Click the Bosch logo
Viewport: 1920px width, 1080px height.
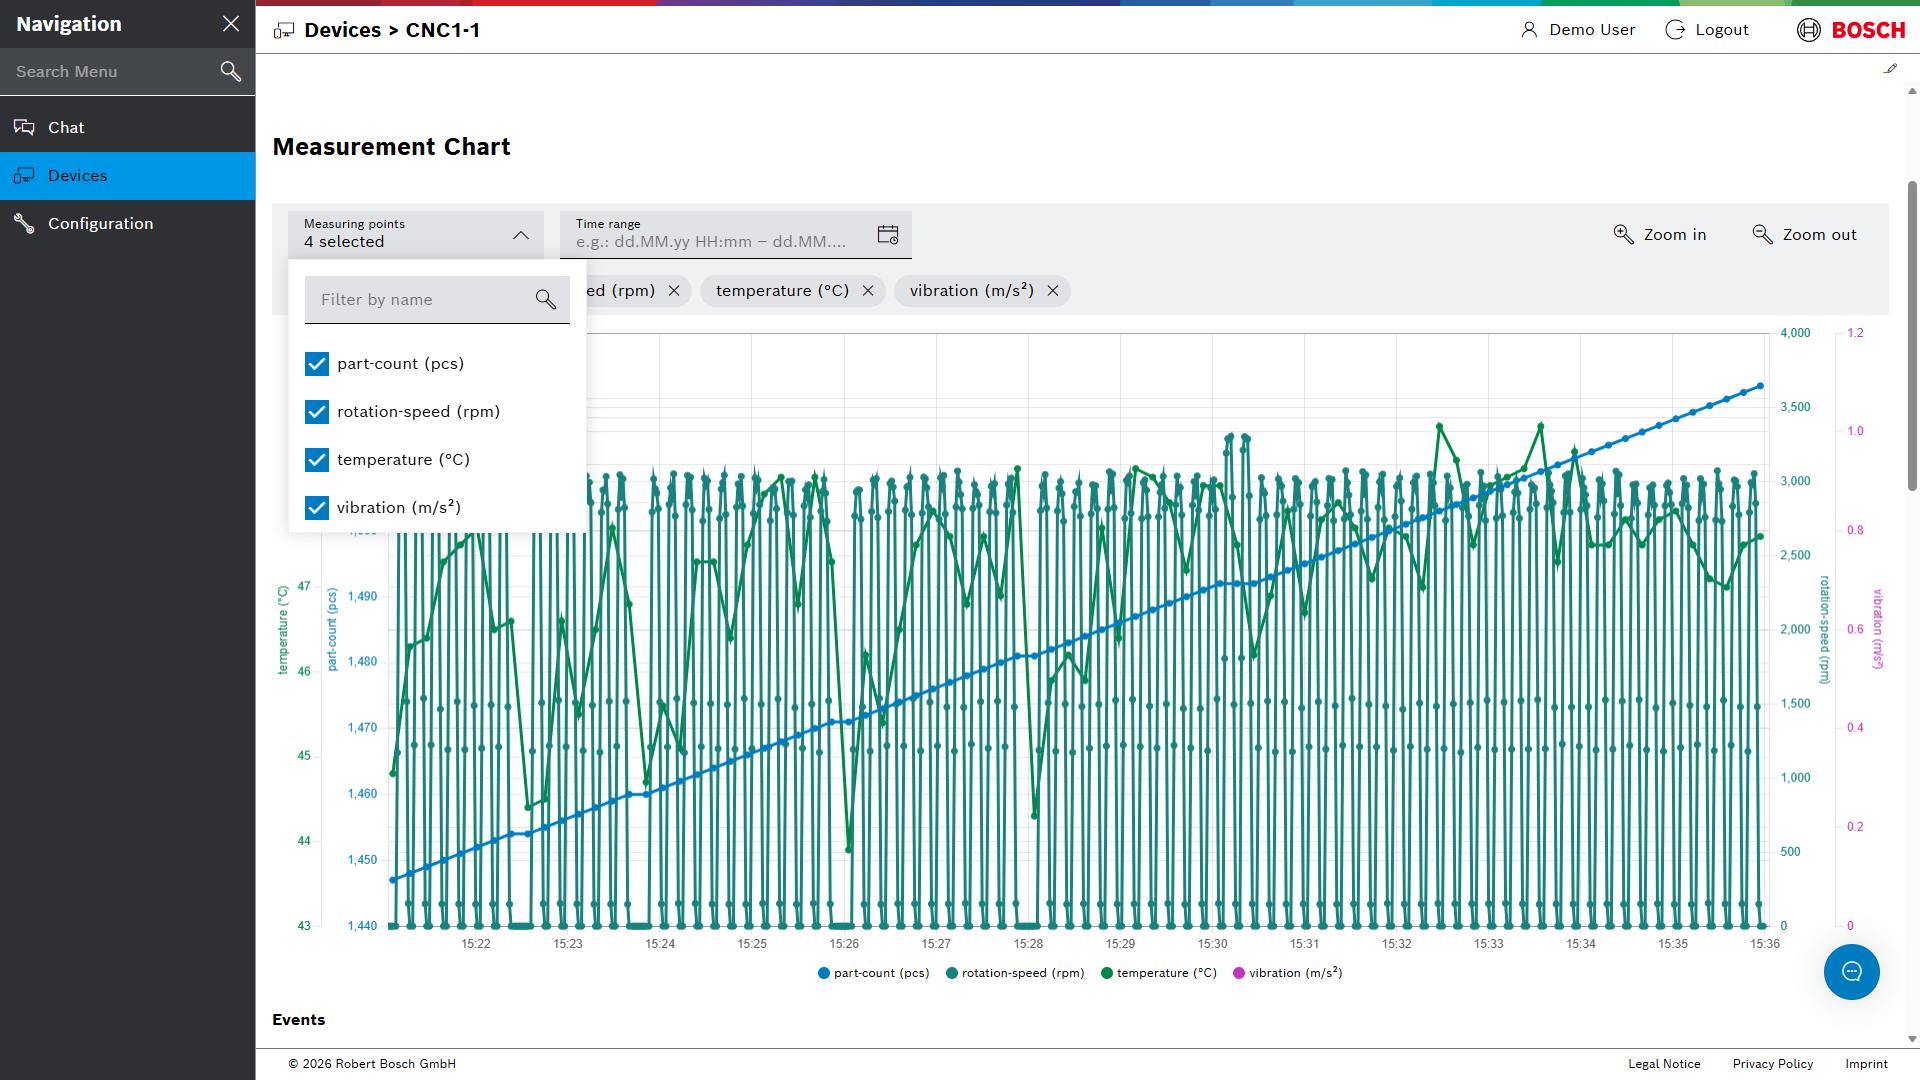(1851, 30)
